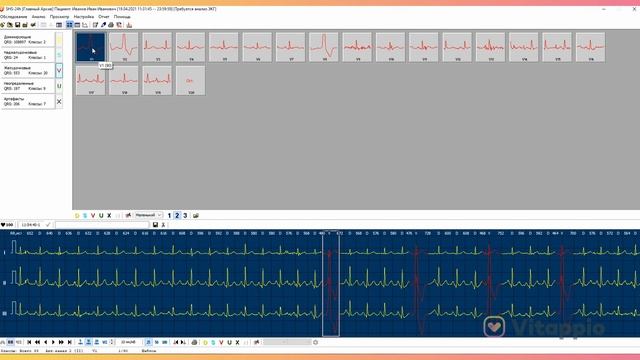Click the icon right of the channel 3 button
Image resolution: width=640 pixels, height=360 pixels.
tap(196, 216)
